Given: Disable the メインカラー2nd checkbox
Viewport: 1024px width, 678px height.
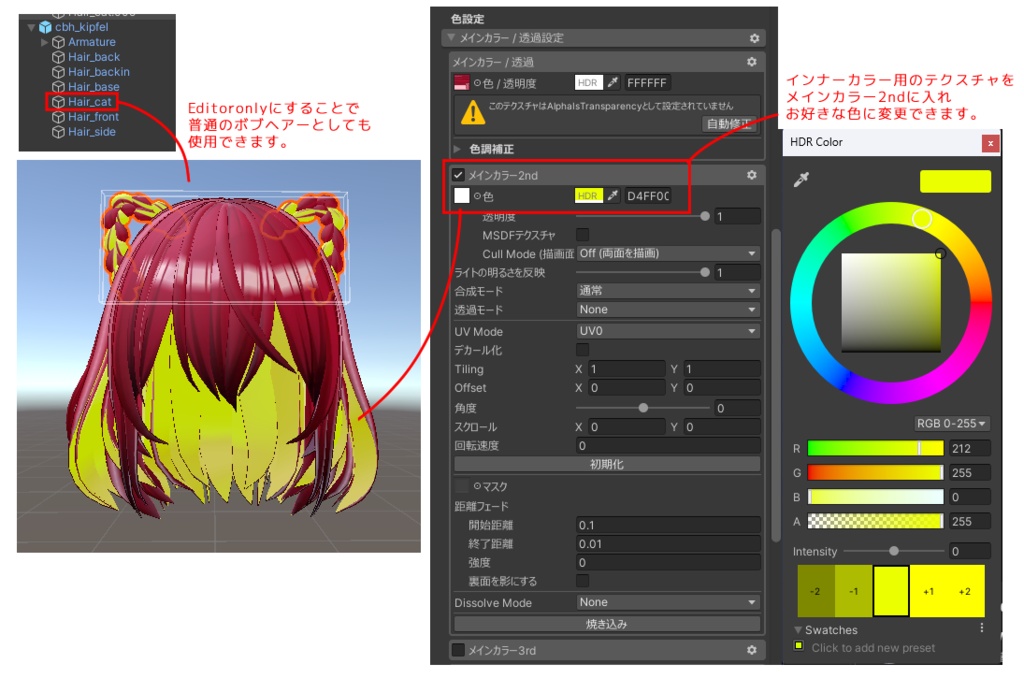Looking at the screenshot, I should [458, 175].
